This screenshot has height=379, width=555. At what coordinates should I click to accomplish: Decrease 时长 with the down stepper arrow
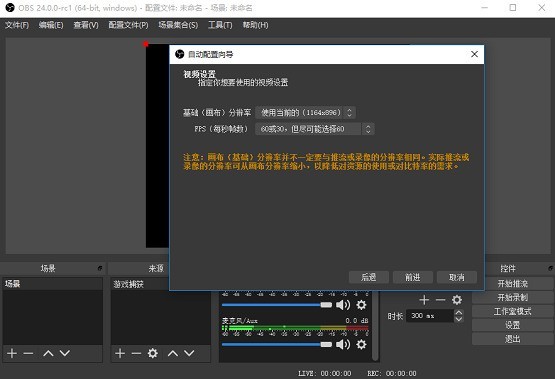(x=459, y=319)
